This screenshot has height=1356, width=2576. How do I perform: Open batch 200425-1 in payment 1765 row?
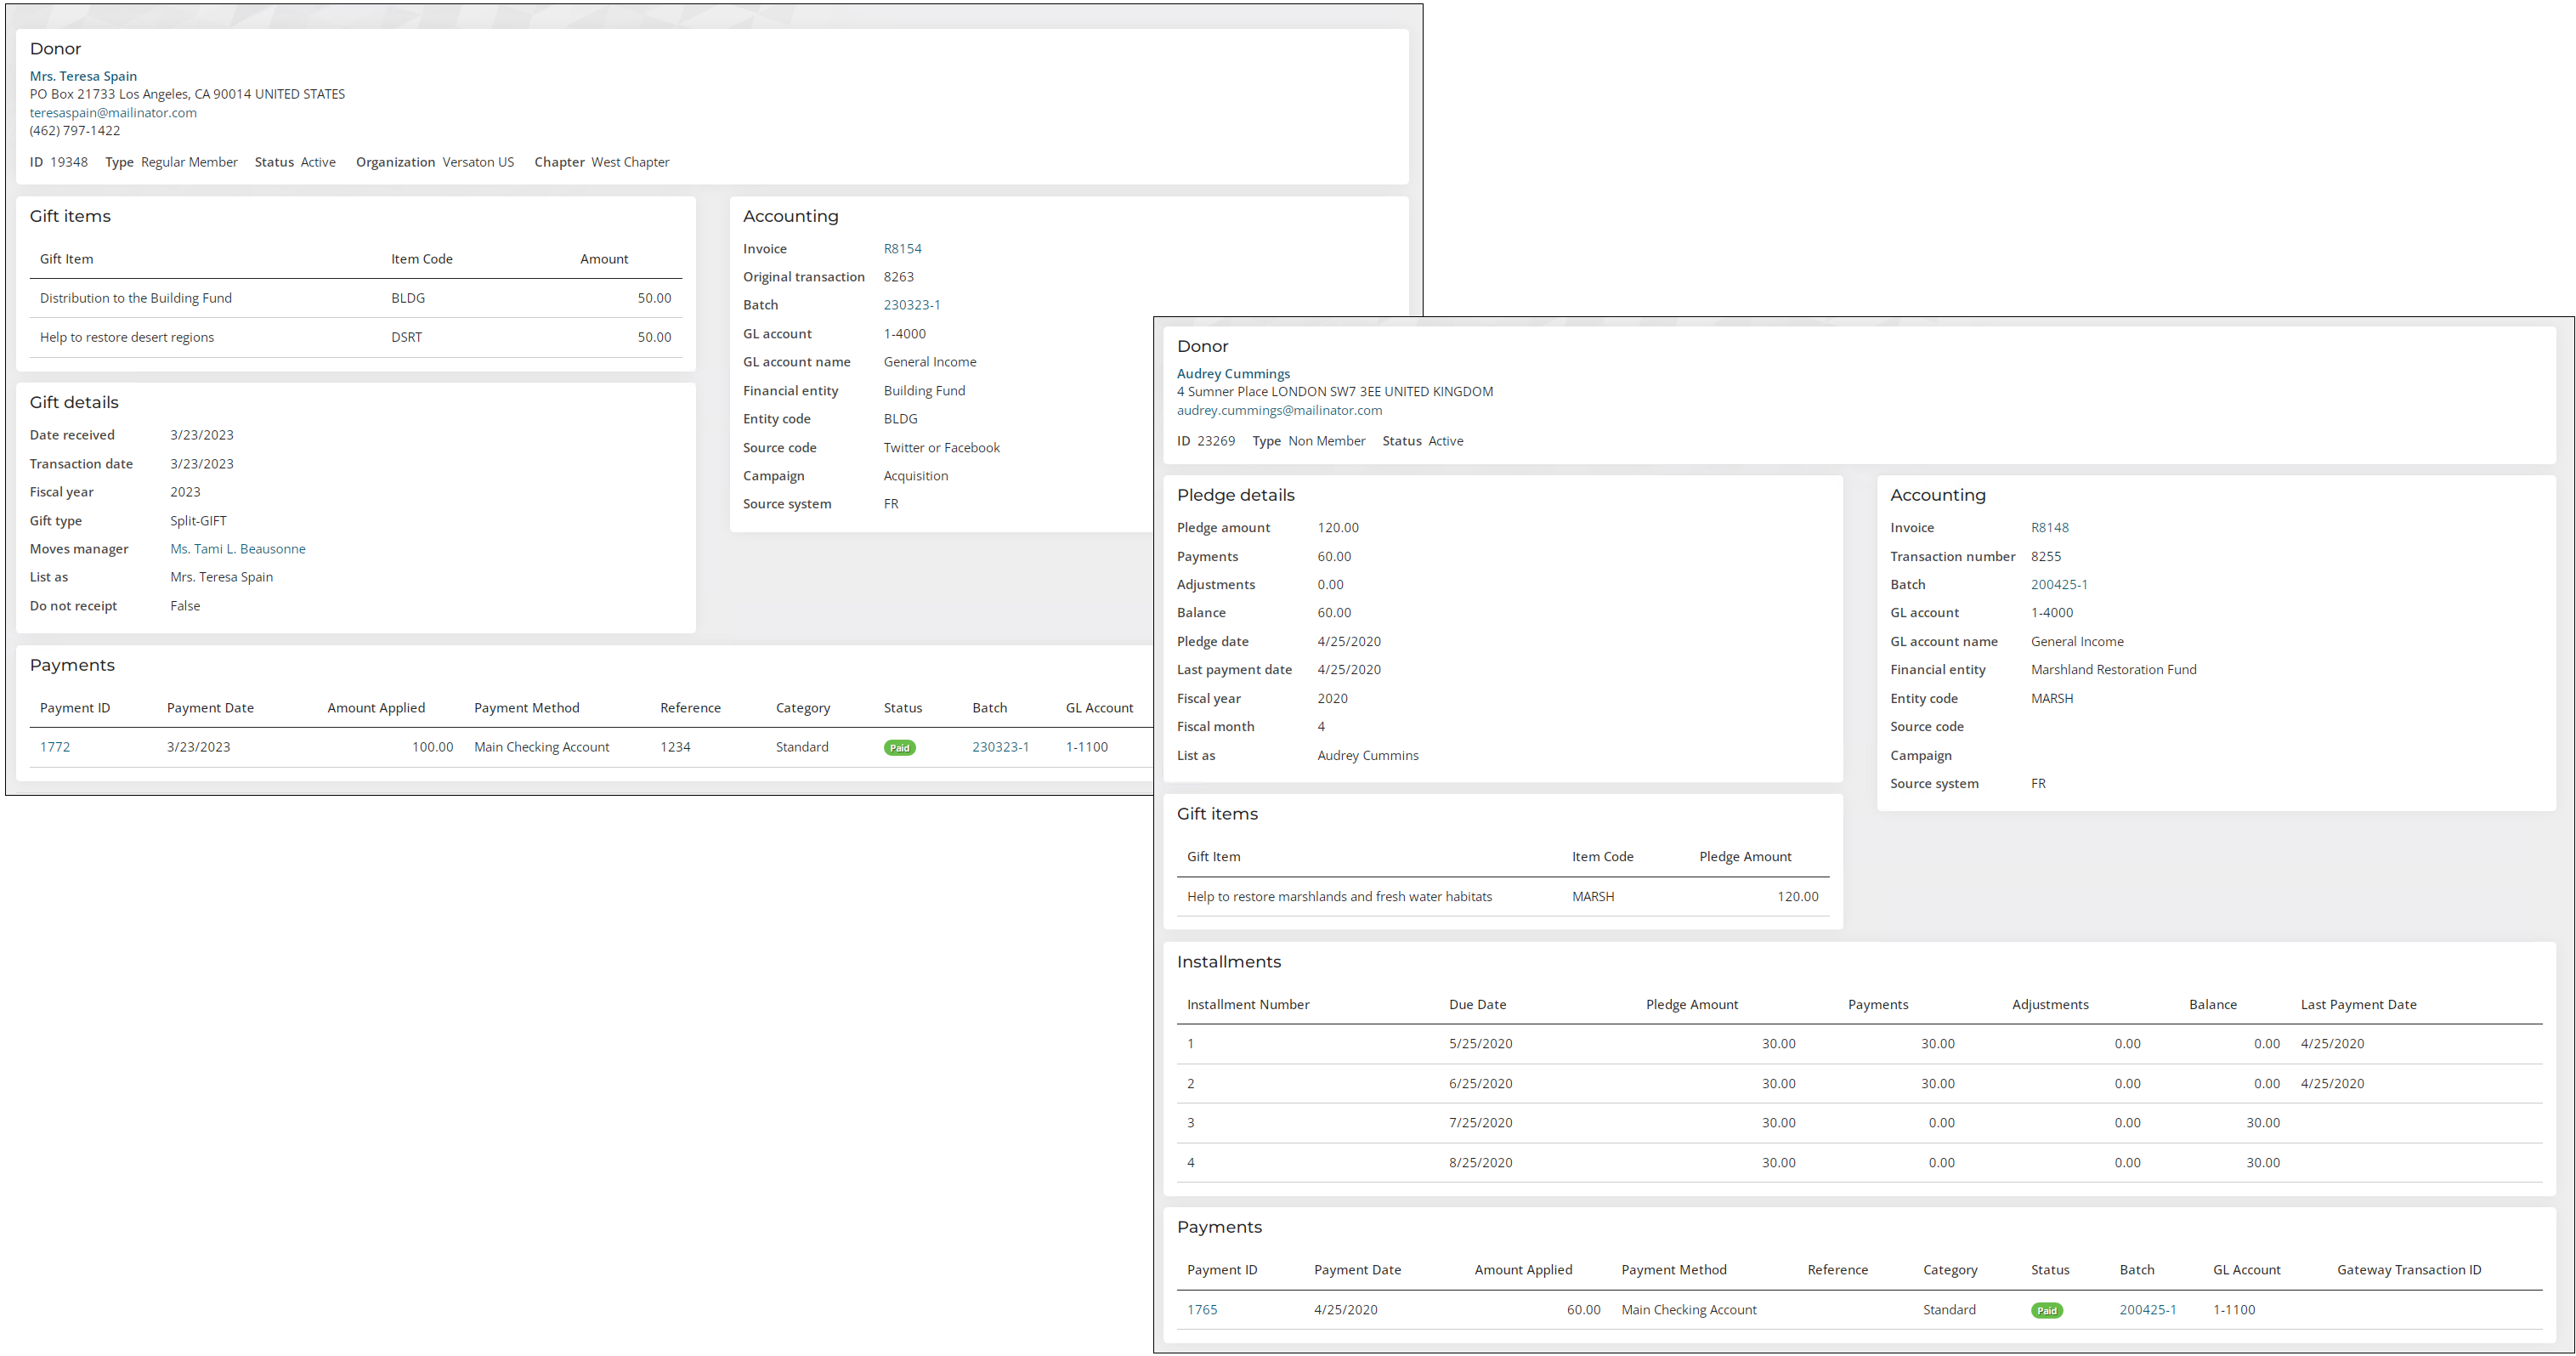click(2147, 1310)
